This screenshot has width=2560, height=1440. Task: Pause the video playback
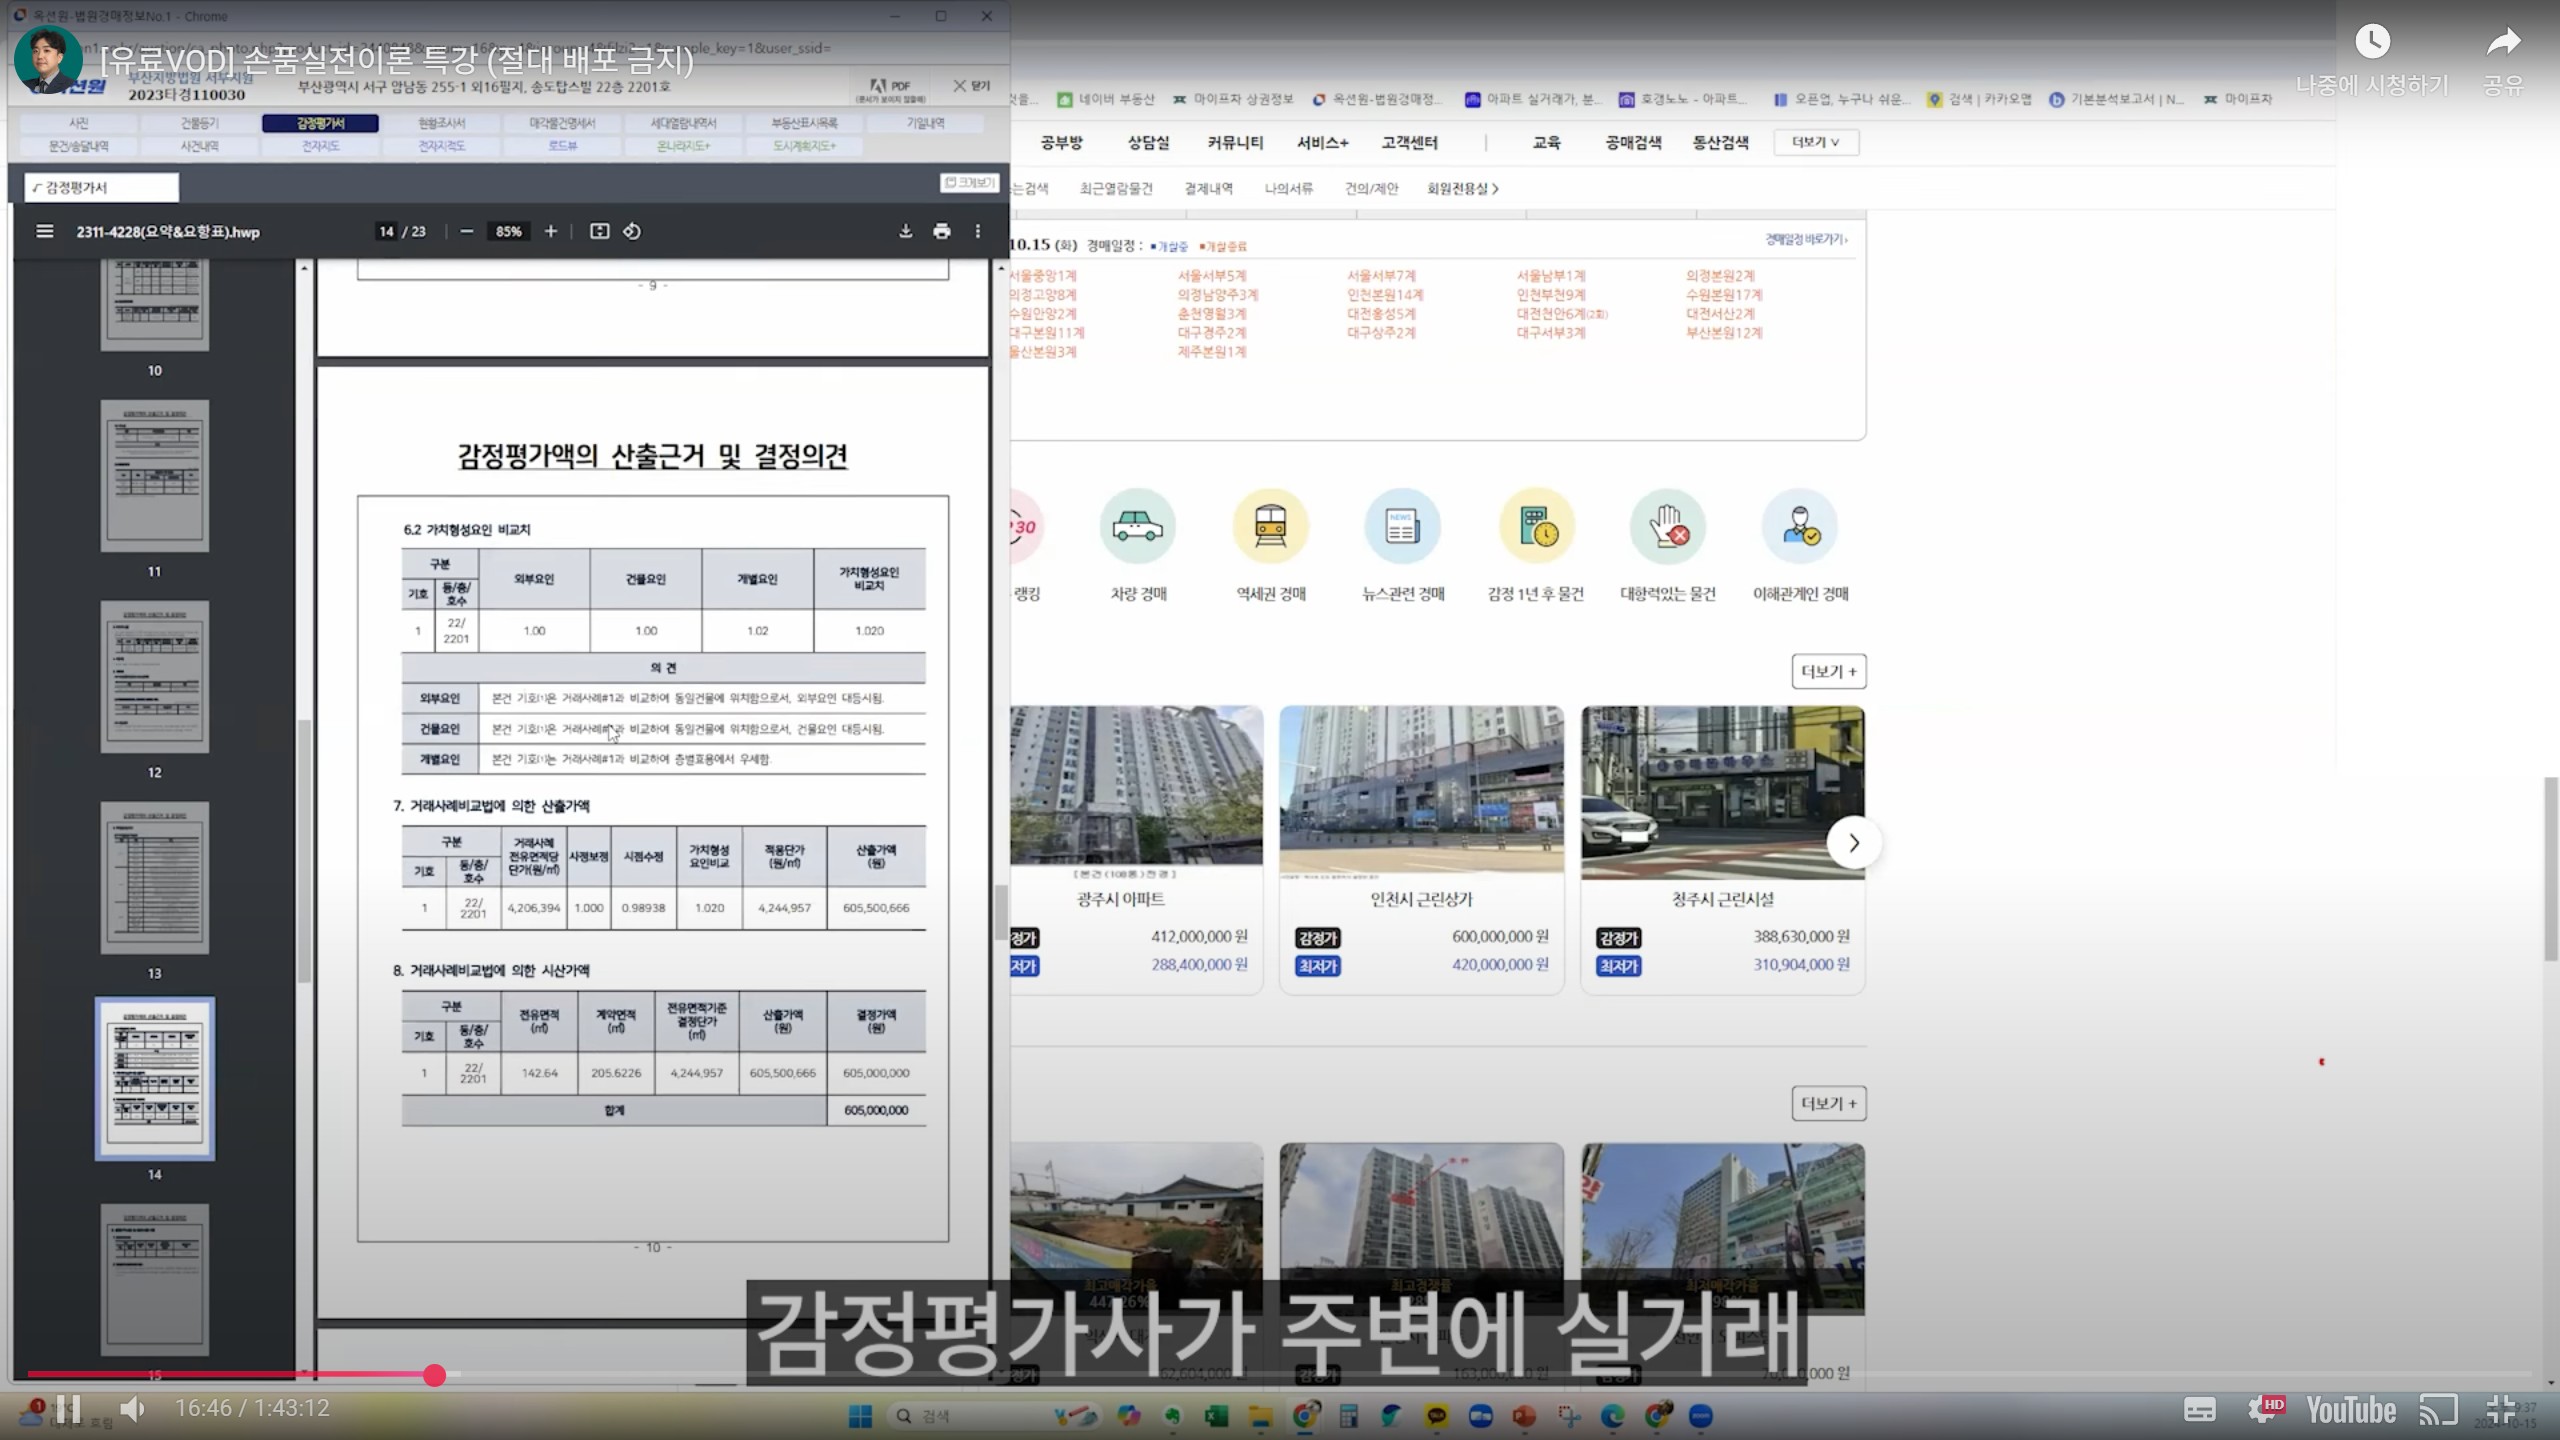pyautogui.click(x=68, y=1409)
